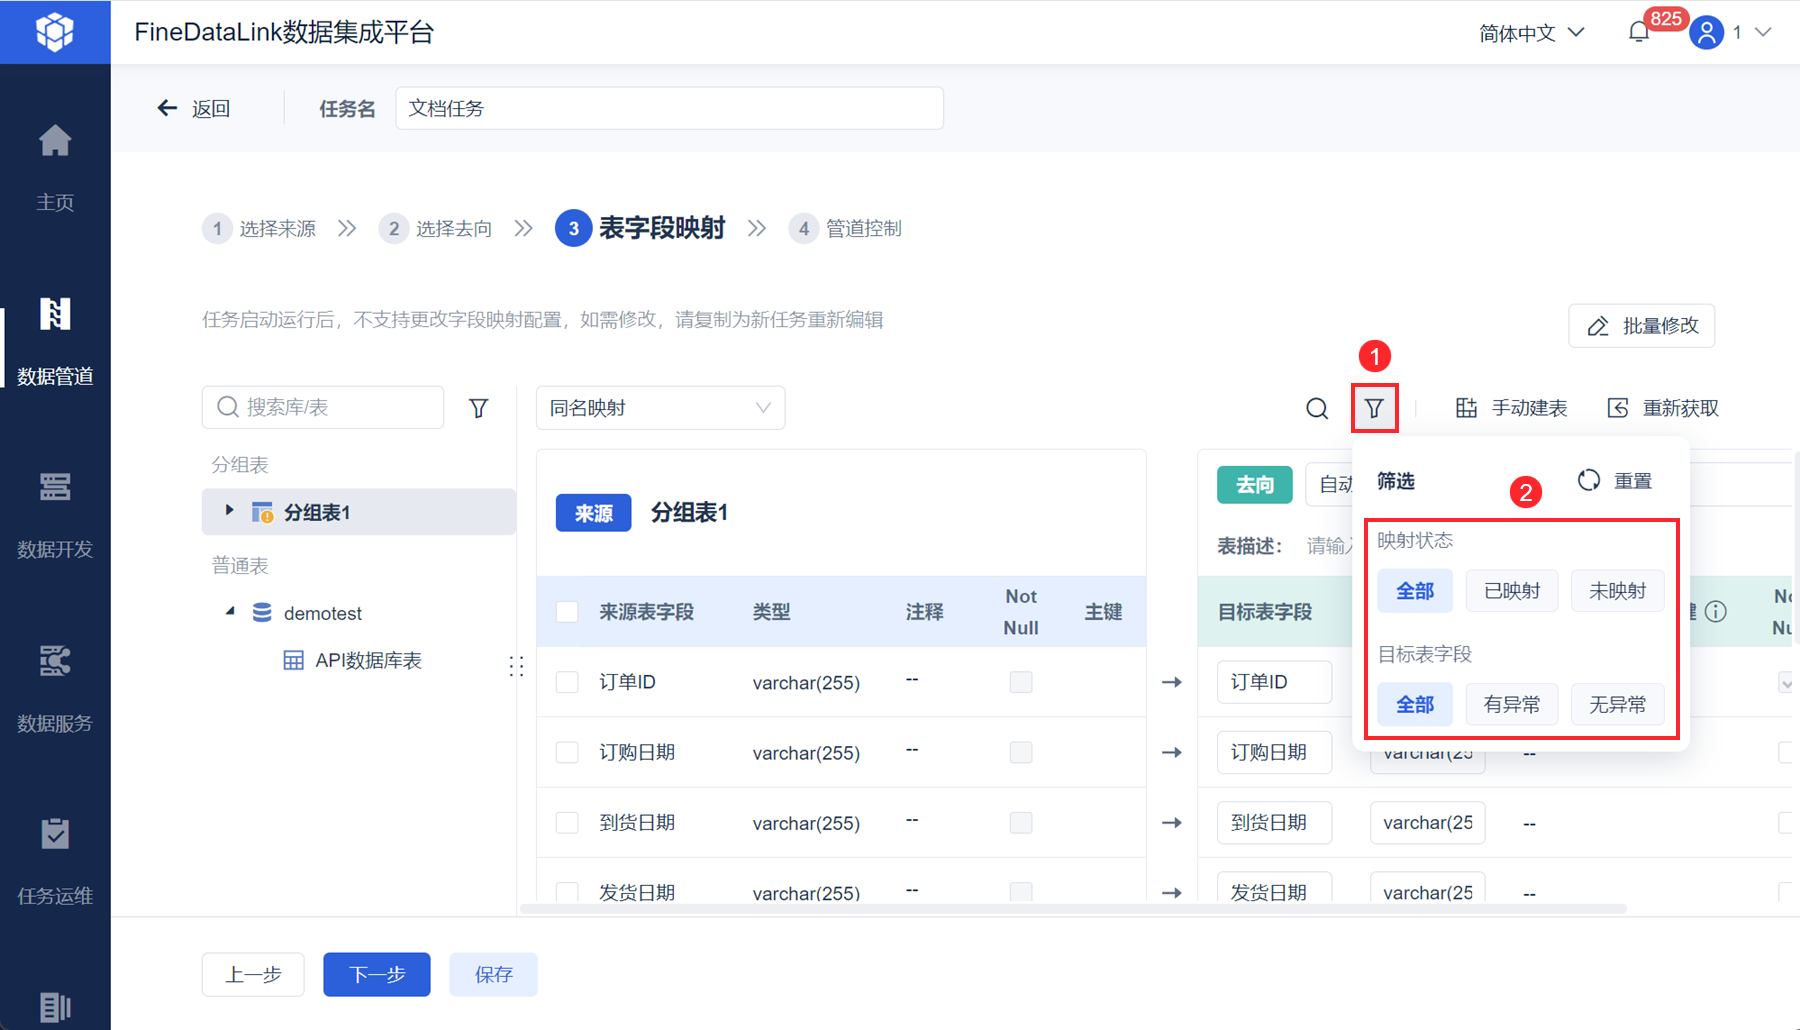Click the 重置 reset icon
The image size is (1800, 1030).
1589,481
